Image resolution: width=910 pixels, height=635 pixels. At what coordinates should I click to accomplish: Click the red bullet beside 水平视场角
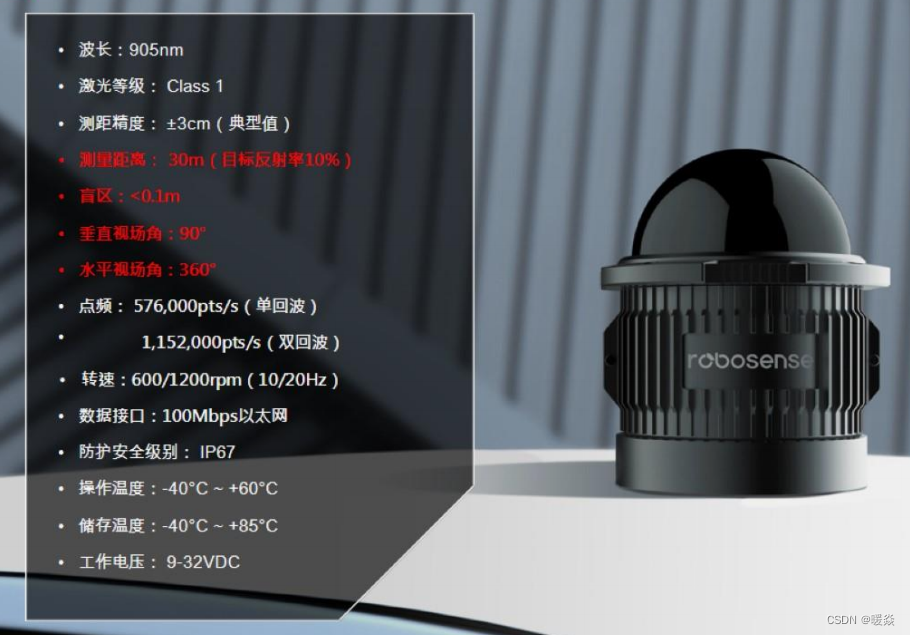click(x=60, y=269)
